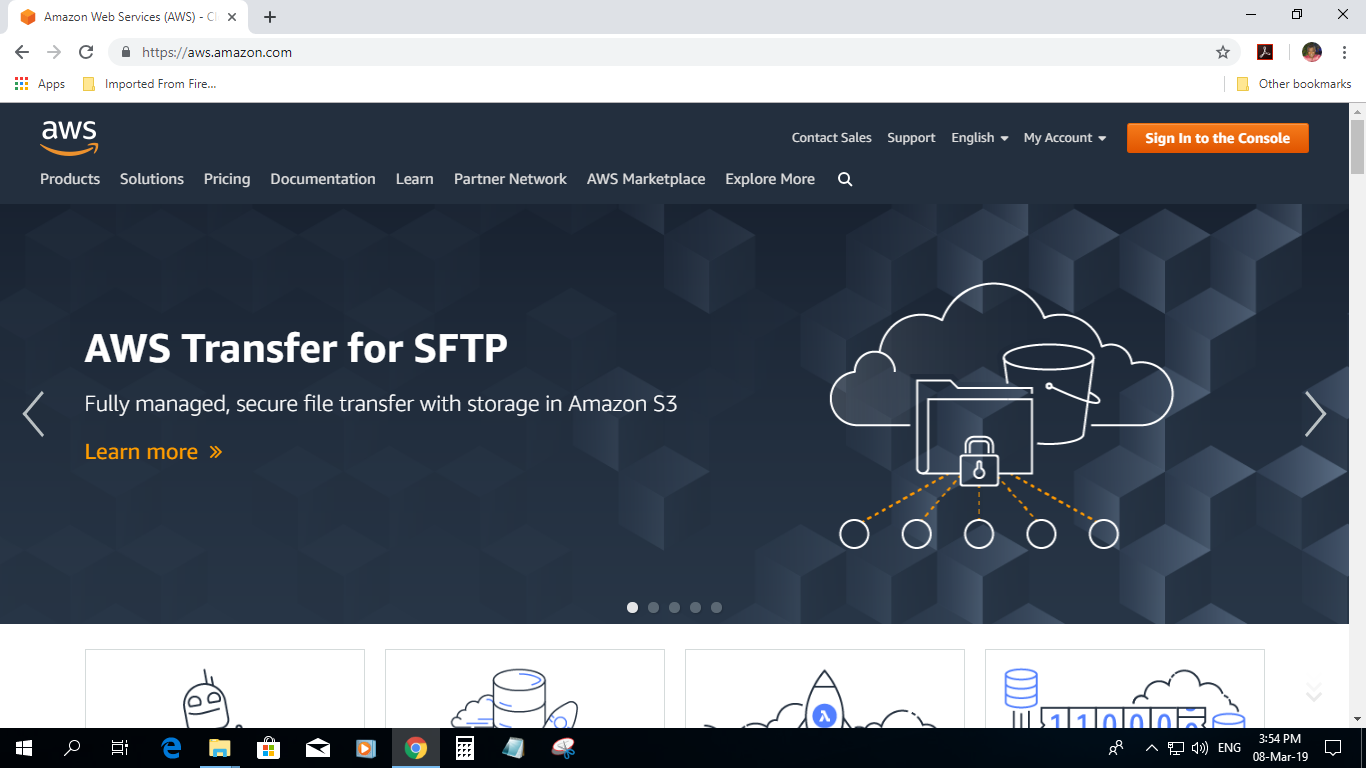1366x768 pixels.
Task: Open the Solutions menu
Action: 152,179
